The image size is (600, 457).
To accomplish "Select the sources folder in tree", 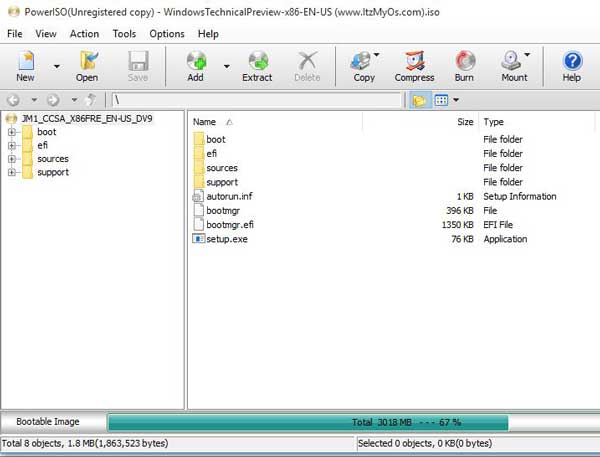I will [53, 159].
